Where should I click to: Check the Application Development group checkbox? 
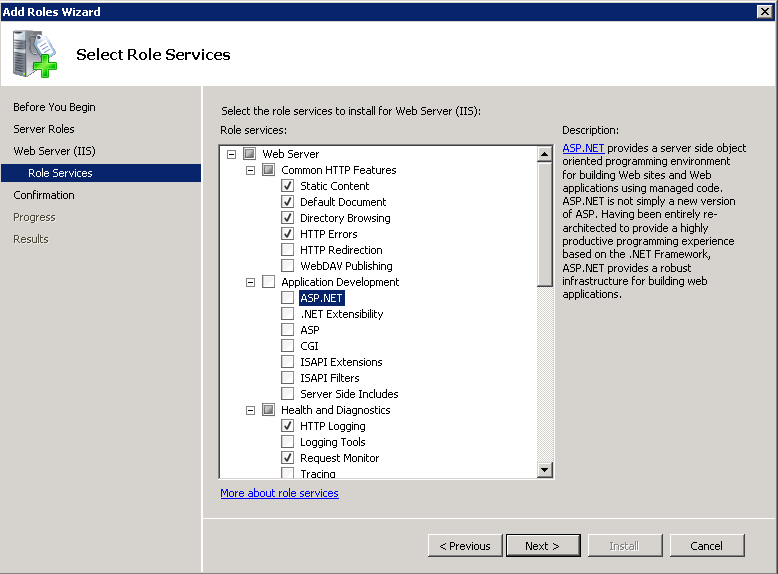coord(268,282)
